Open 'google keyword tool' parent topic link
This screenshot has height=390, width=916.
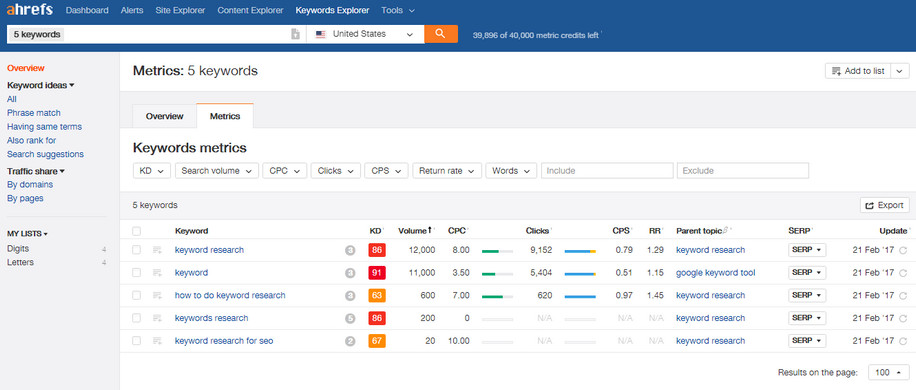(x=716, y=273)
